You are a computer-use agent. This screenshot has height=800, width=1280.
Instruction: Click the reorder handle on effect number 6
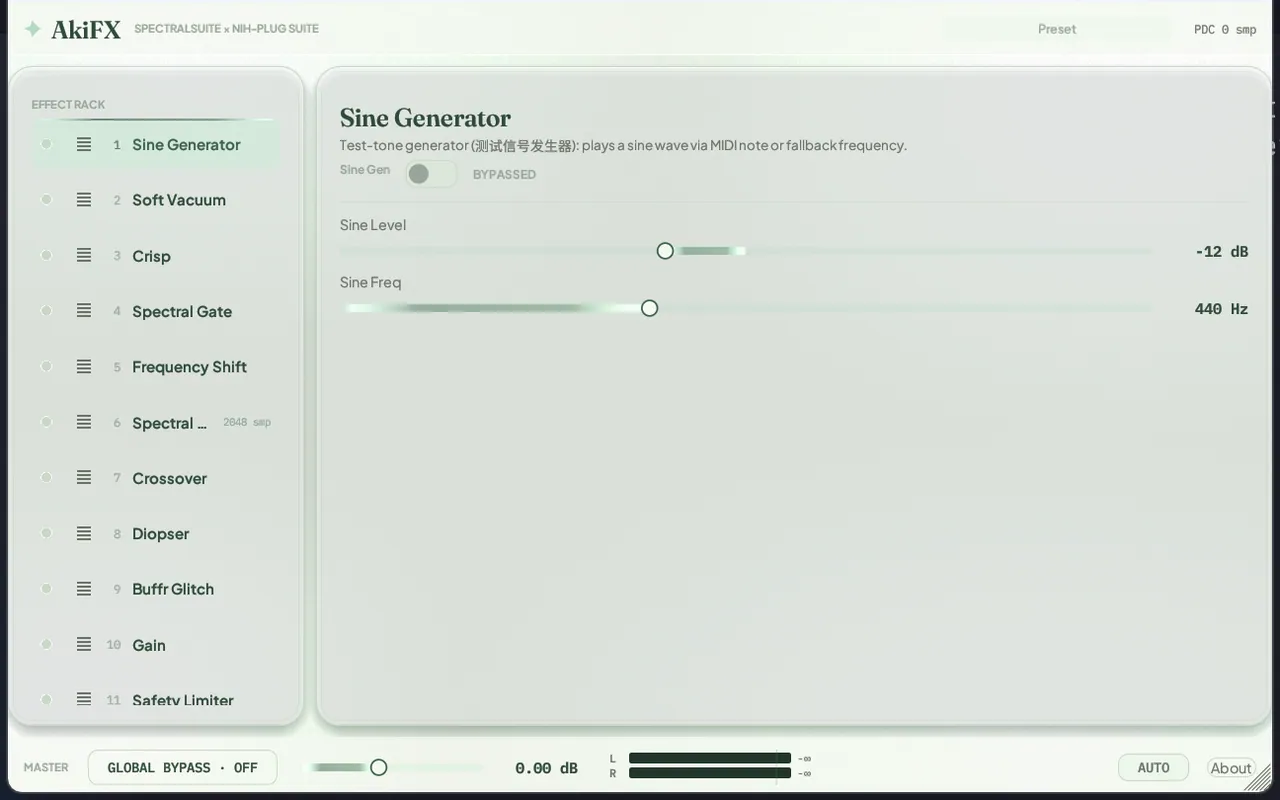[84, 423]
